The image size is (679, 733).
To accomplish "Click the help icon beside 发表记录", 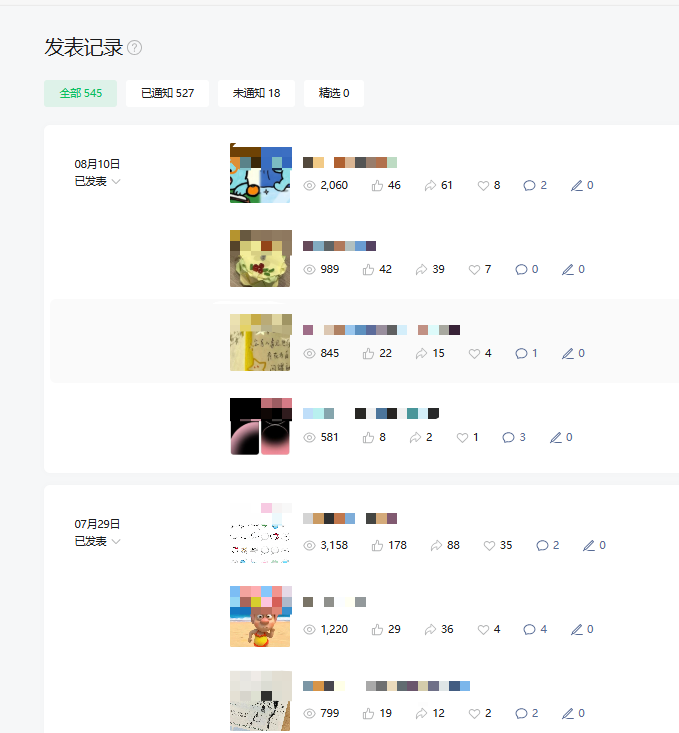I will (135, 48).
